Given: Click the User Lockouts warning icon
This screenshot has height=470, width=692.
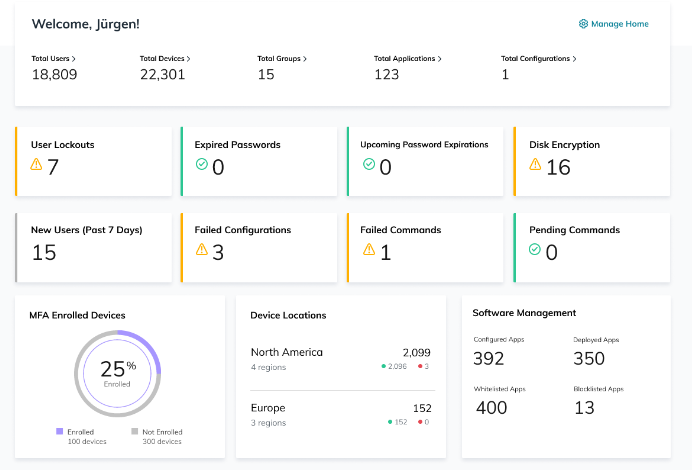Looking at the screenshot, I should click(x=36, y=165).
